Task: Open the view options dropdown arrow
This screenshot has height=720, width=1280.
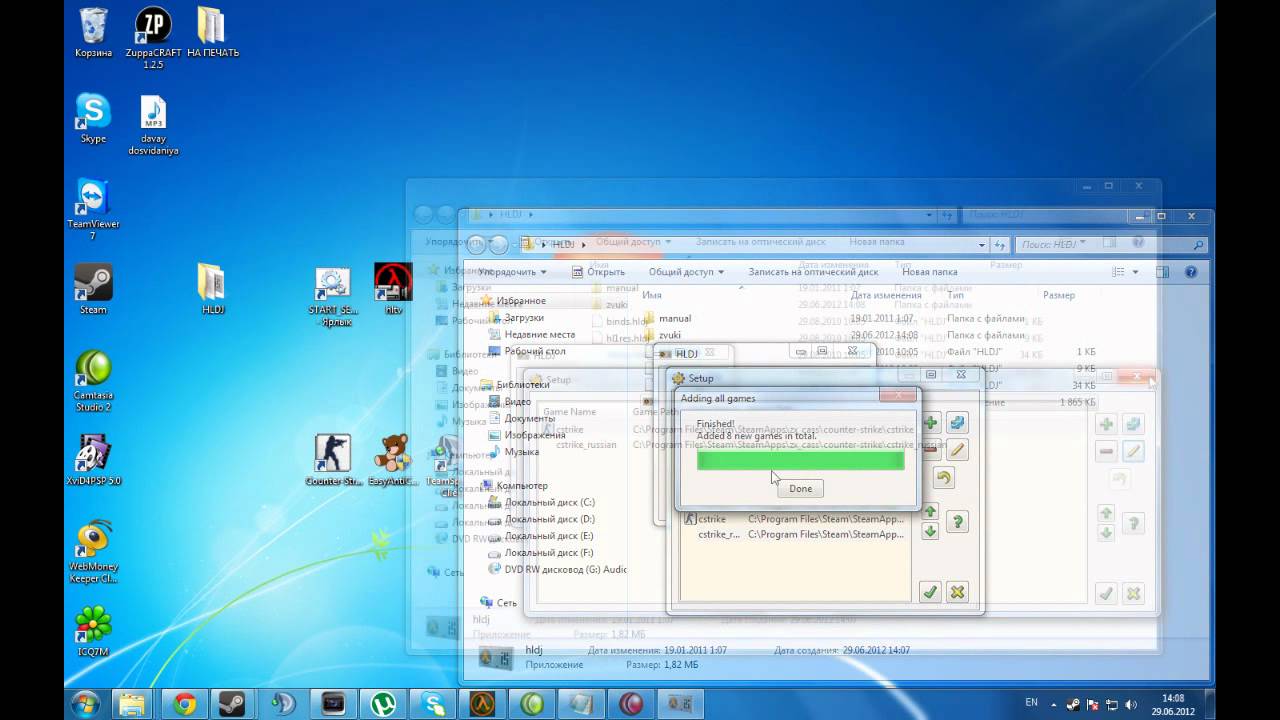Action: pyautogui.click(x=1134, y=272)
